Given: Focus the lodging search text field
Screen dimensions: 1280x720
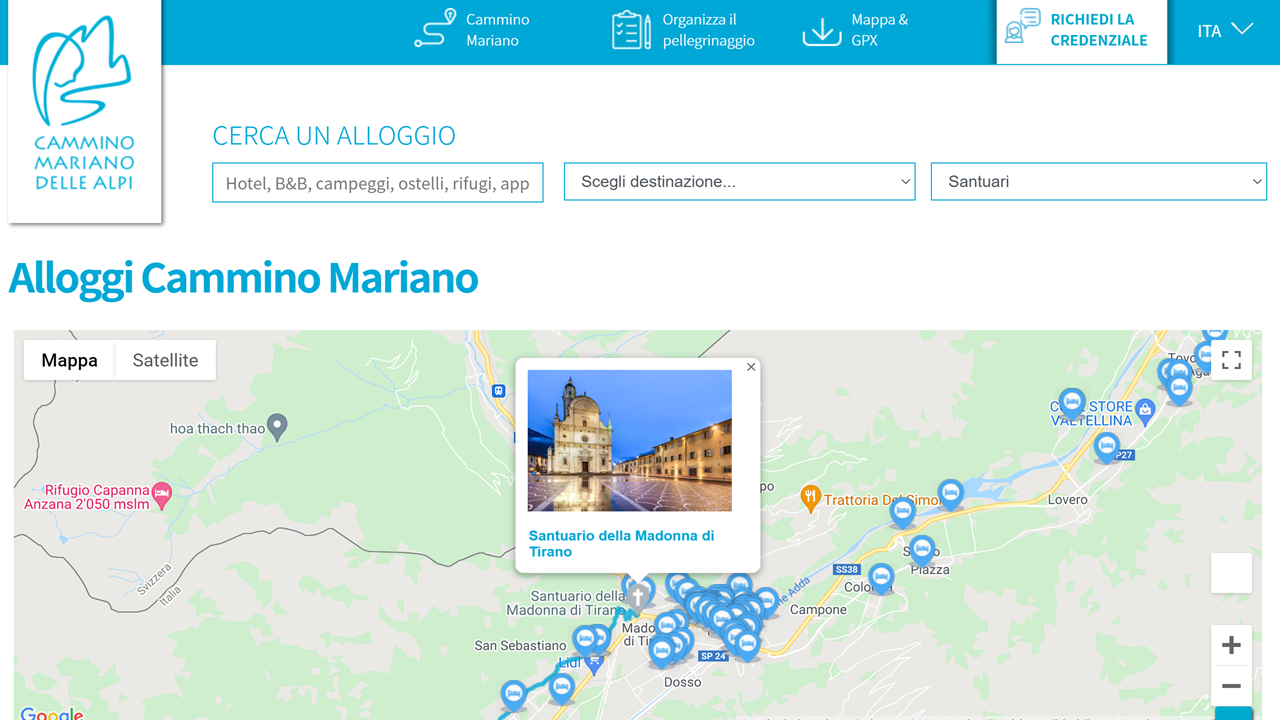Looking at the screenshot, I should [x=378, y=183].
